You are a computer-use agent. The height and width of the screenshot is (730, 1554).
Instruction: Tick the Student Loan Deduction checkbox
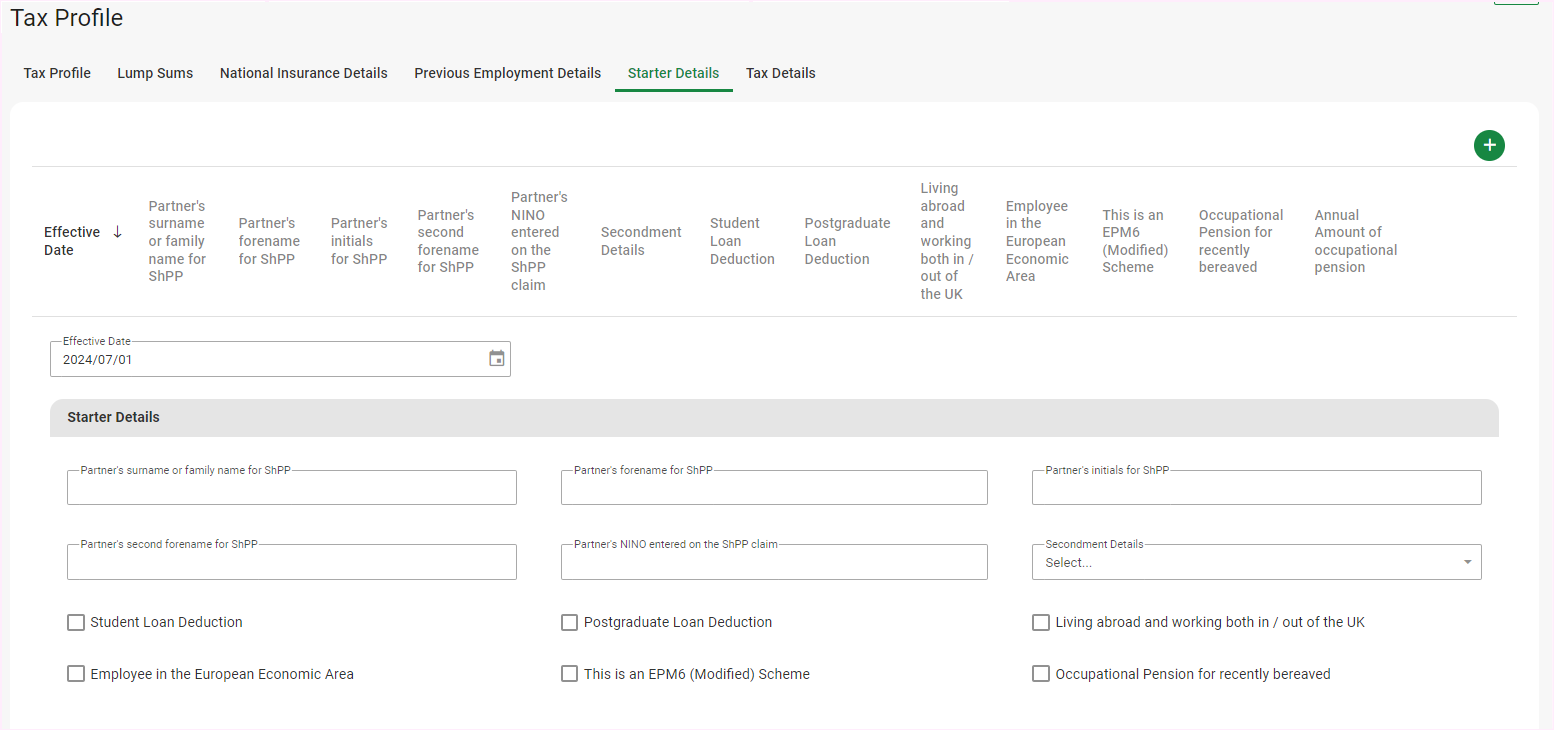76,623
